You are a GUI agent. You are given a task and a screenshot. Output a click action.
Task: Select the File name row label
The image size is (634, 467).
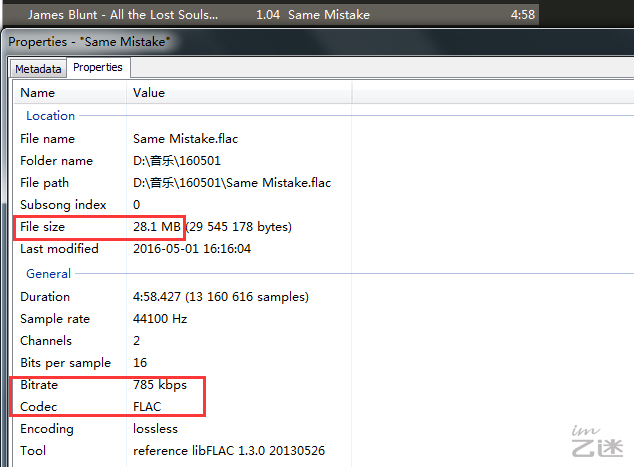[x=47, y=139]
